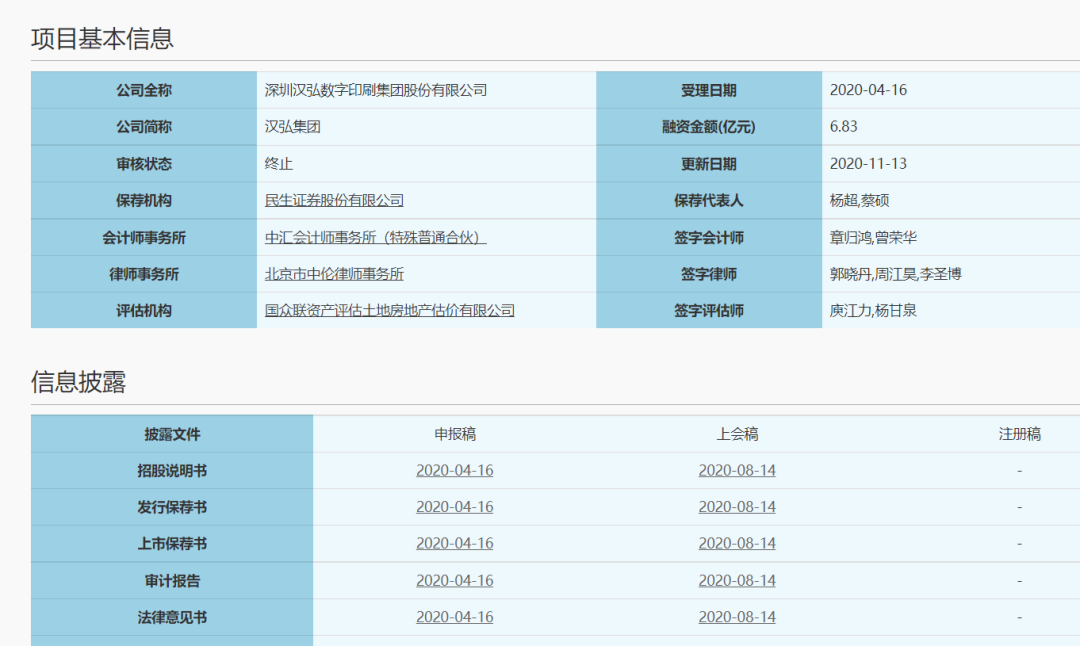Open 招股说明书 上会稿 dated 2020-08-14
The image size is (1080, 646).
pyautogui.click(x=737, y=470)
